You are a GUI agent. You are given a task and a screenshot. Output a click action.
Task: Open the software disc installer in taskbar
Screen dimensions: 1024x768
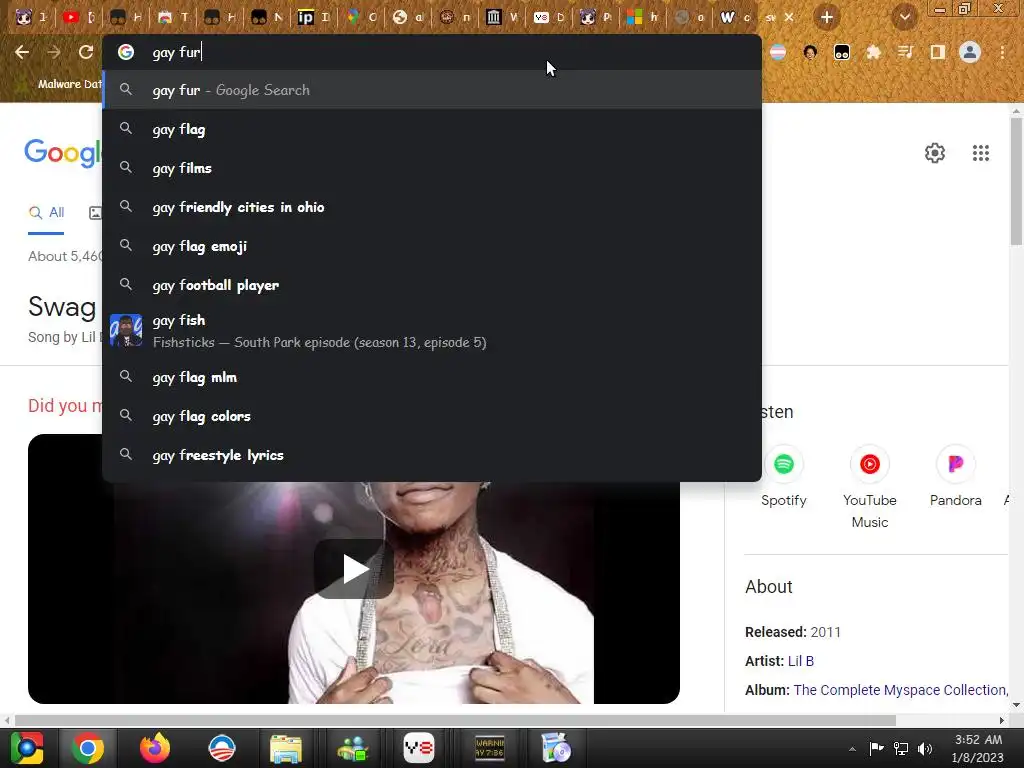[556, 748]
